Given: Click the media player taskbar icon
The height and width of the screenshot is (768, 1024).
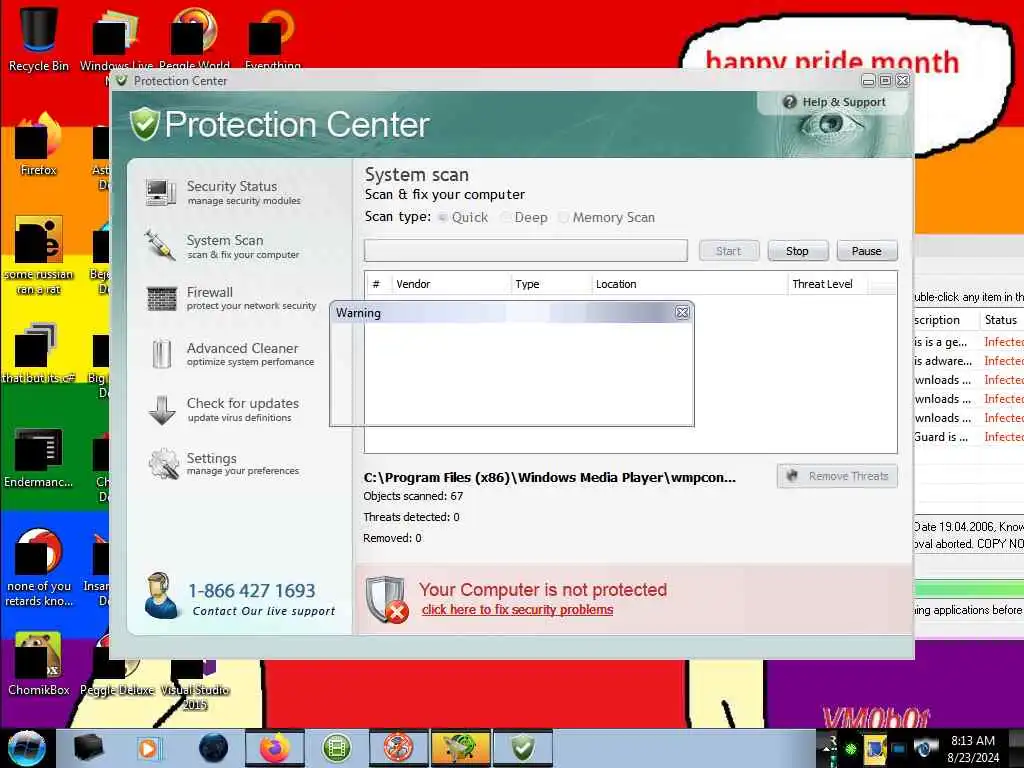Looking at the screenshot, I should [148, 748].
